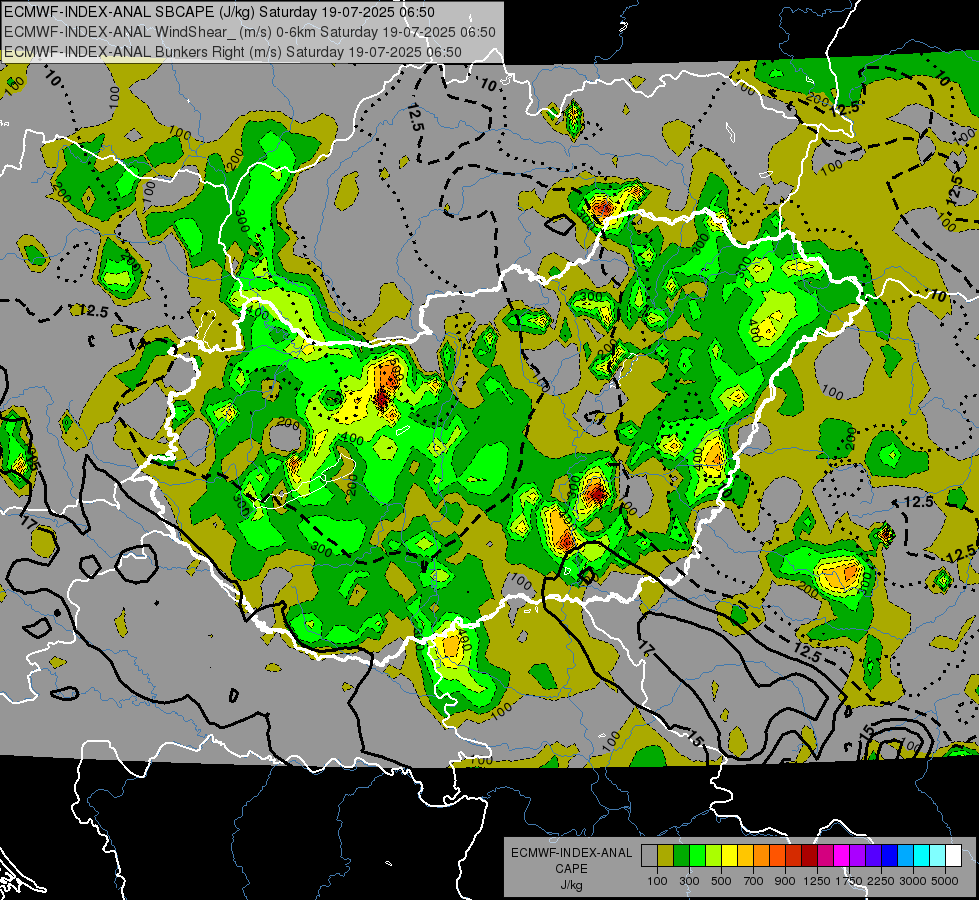Select the WindShear_ 0-6km header line

tap(250, 32)
